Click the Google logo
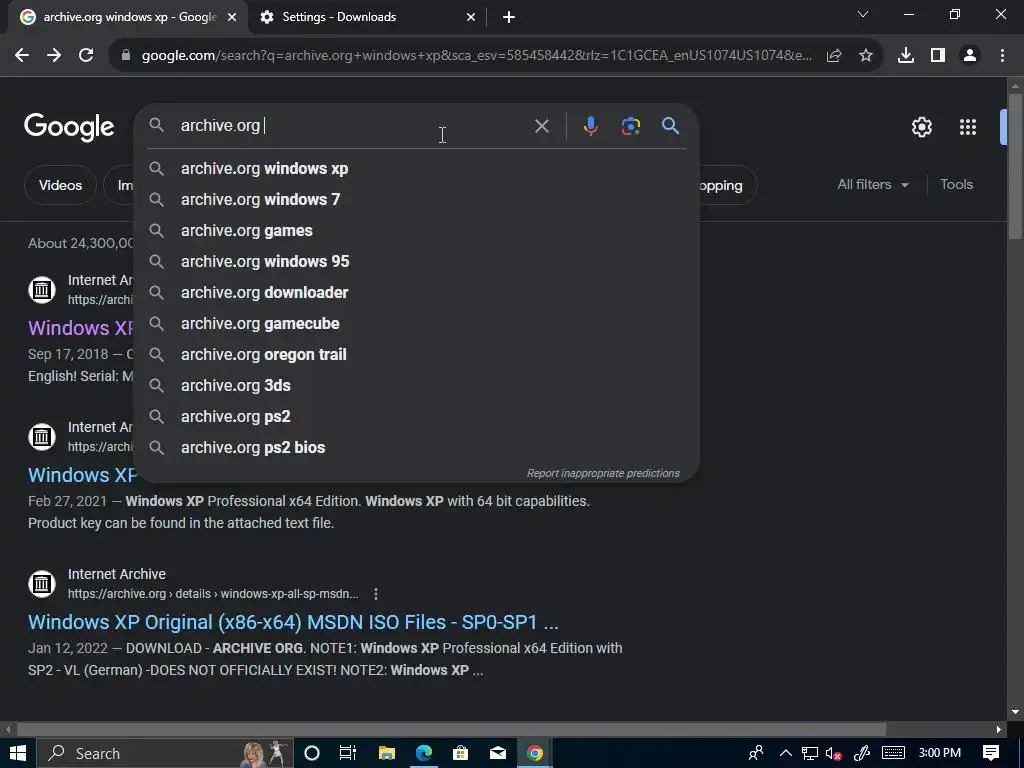The width and height of the screenshot is (1024, 768). pos(69,127)
